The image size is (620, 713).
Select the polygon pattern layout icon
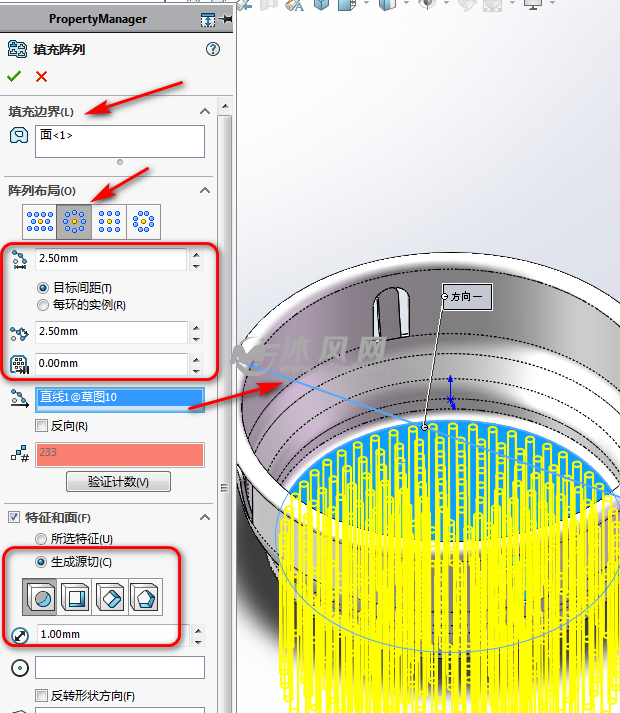144,221
